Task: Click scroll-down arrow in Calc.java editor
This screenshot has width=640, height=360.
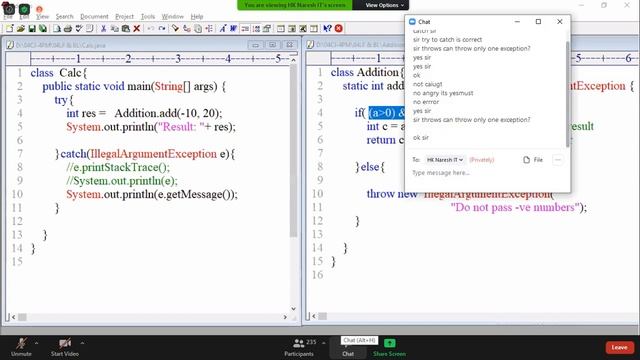Action: coord(293,309)
